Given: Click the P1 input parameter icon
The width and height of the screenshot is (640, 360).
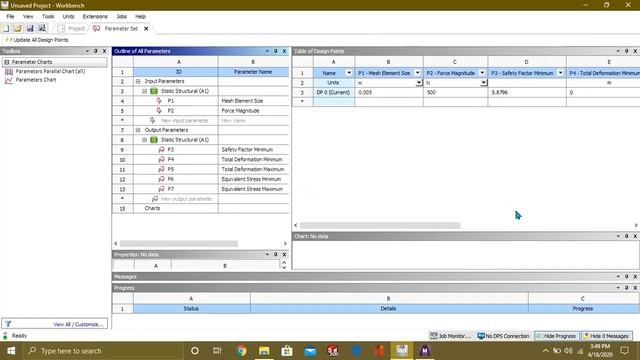Looking at the screenshot, I should 160,101.
